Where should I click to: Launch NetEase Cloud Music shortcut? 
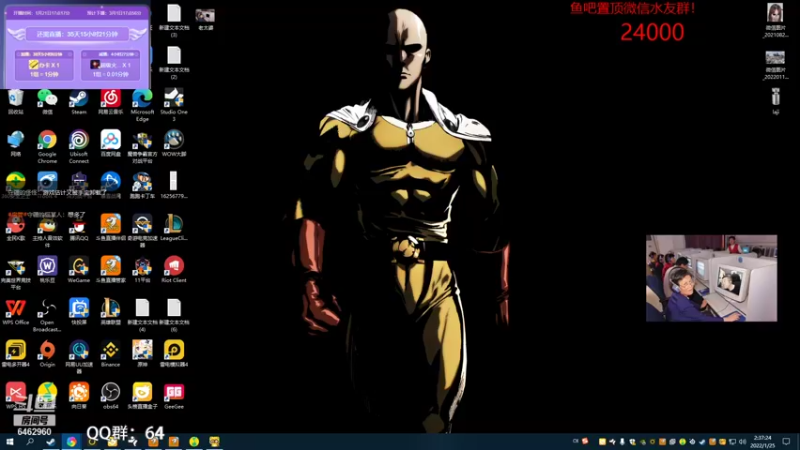pyautogui.click(x=111, y=102)
